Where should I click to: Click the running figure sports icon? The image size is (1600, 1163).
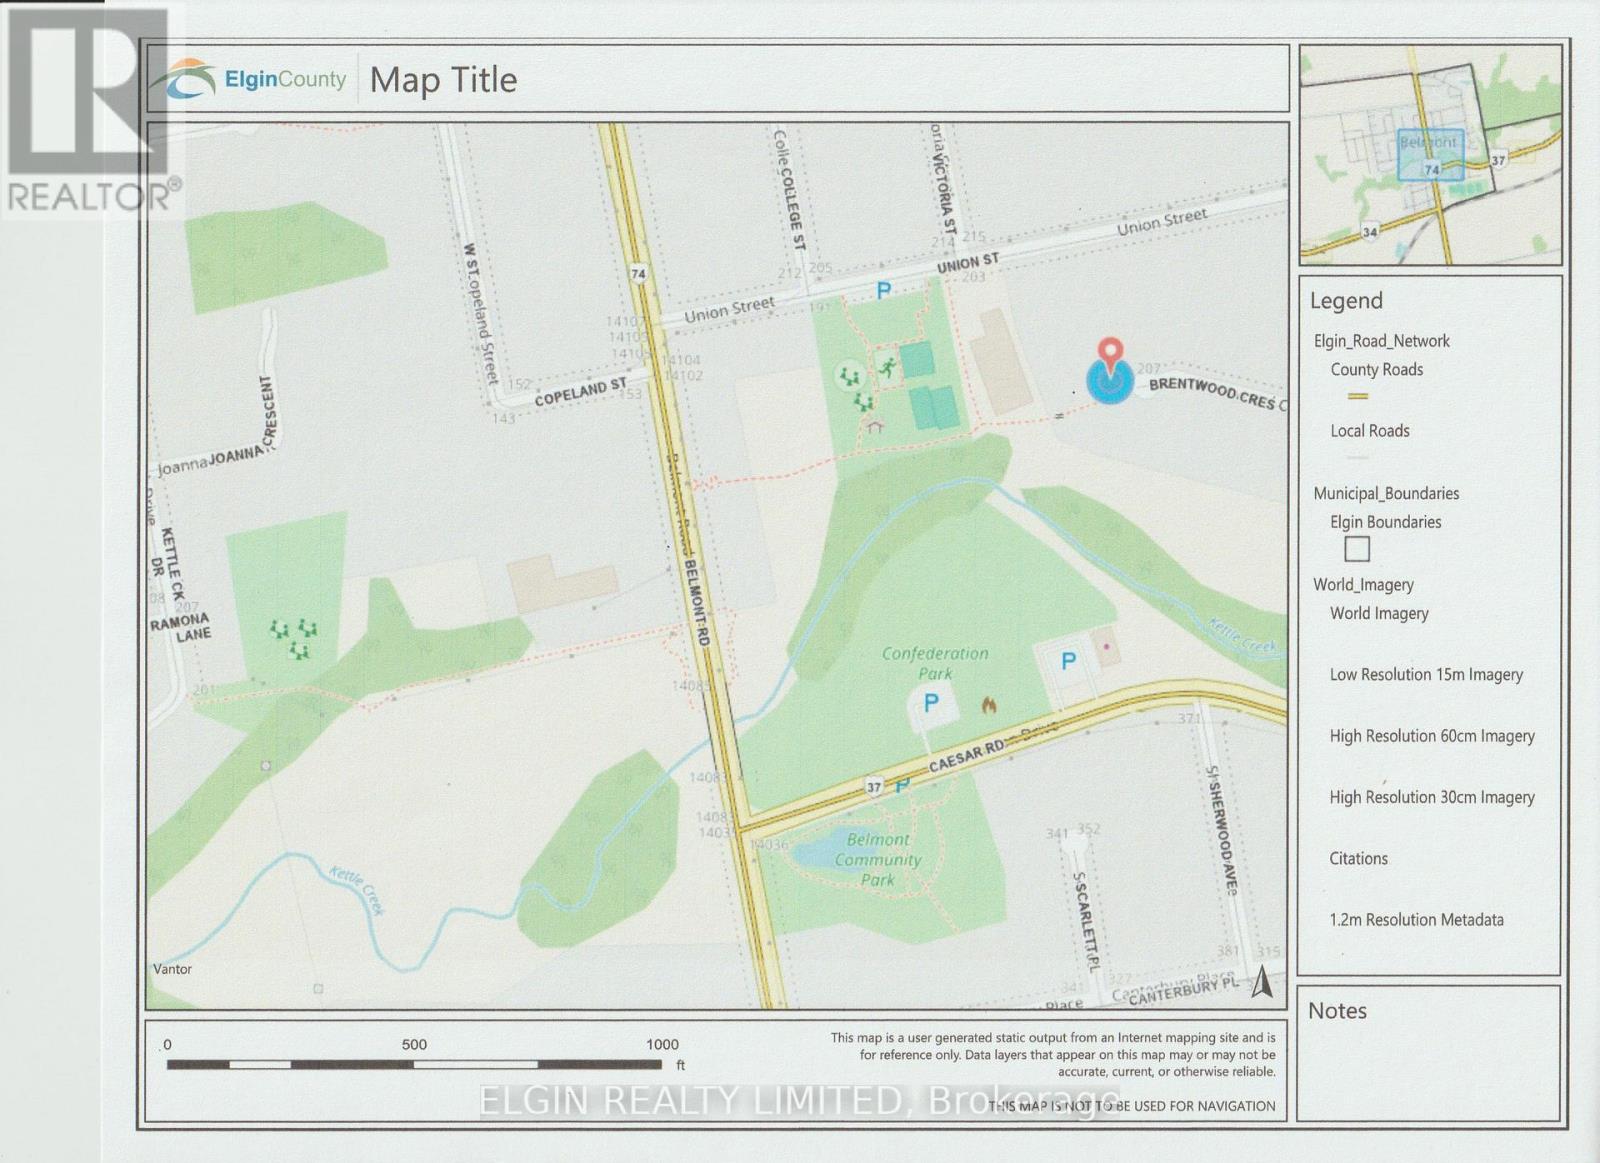[887, 368]
